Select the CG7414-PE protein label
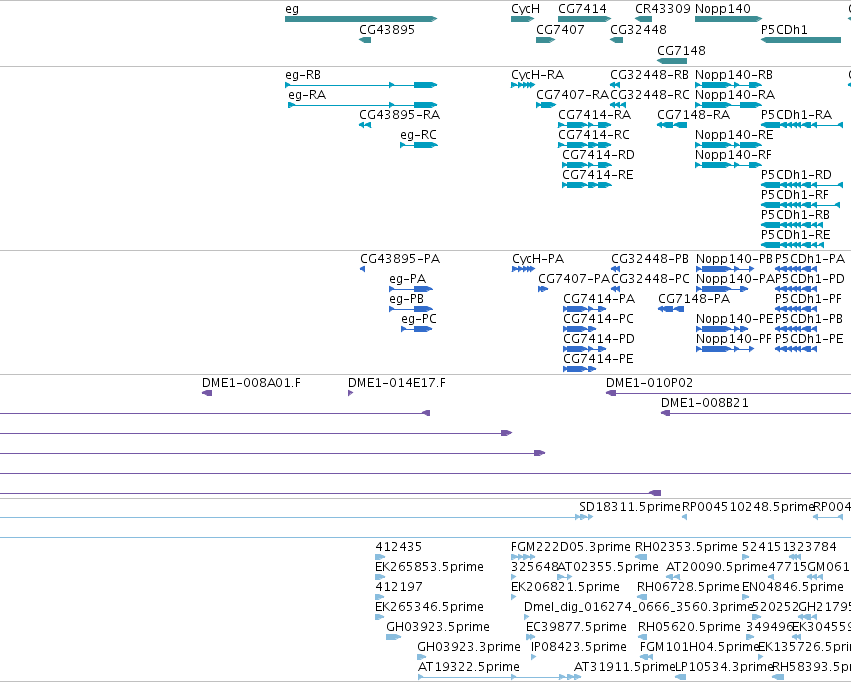Image resolution: width=851 pixels, height=682 pixels. pos(598,359)
